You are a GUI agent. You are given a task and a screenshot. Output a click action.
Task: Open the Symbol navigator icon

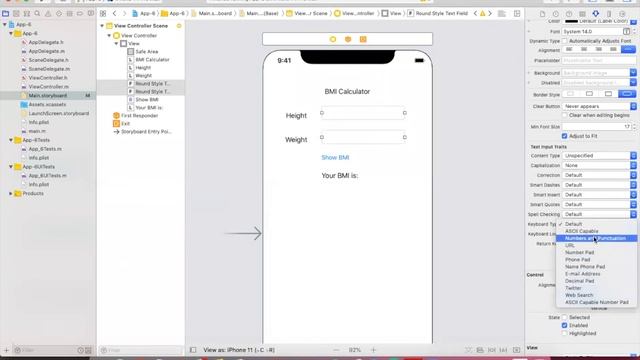27,13
